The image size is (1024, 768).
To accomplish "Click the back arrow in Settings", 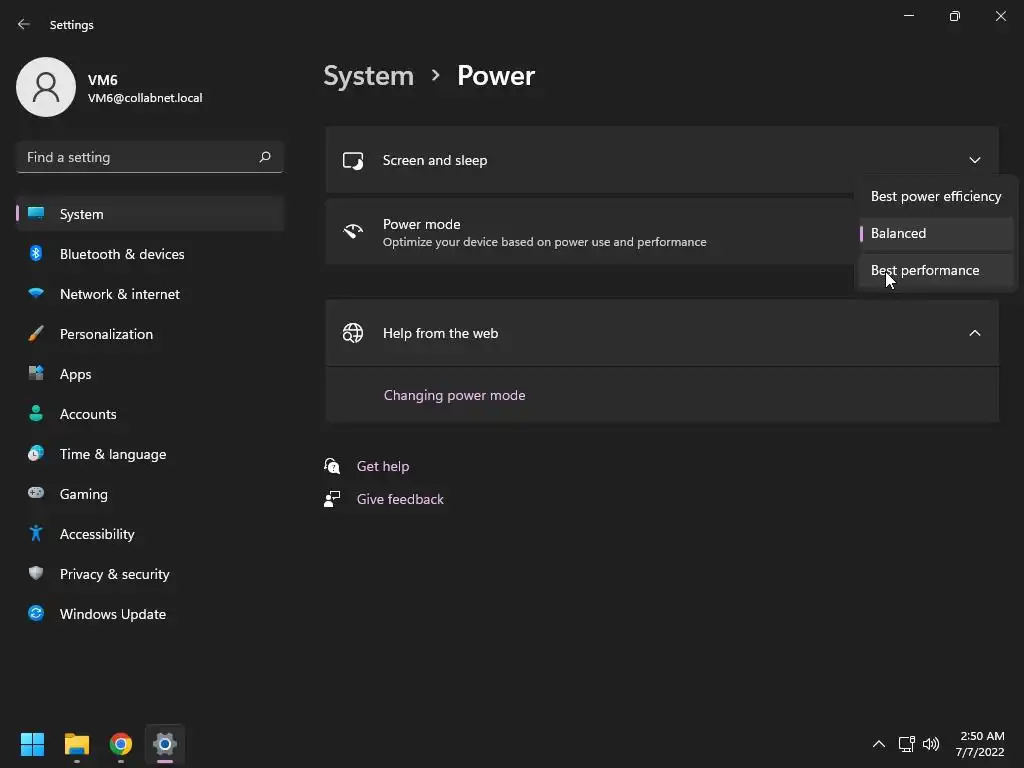I will [x=24, y=24].
